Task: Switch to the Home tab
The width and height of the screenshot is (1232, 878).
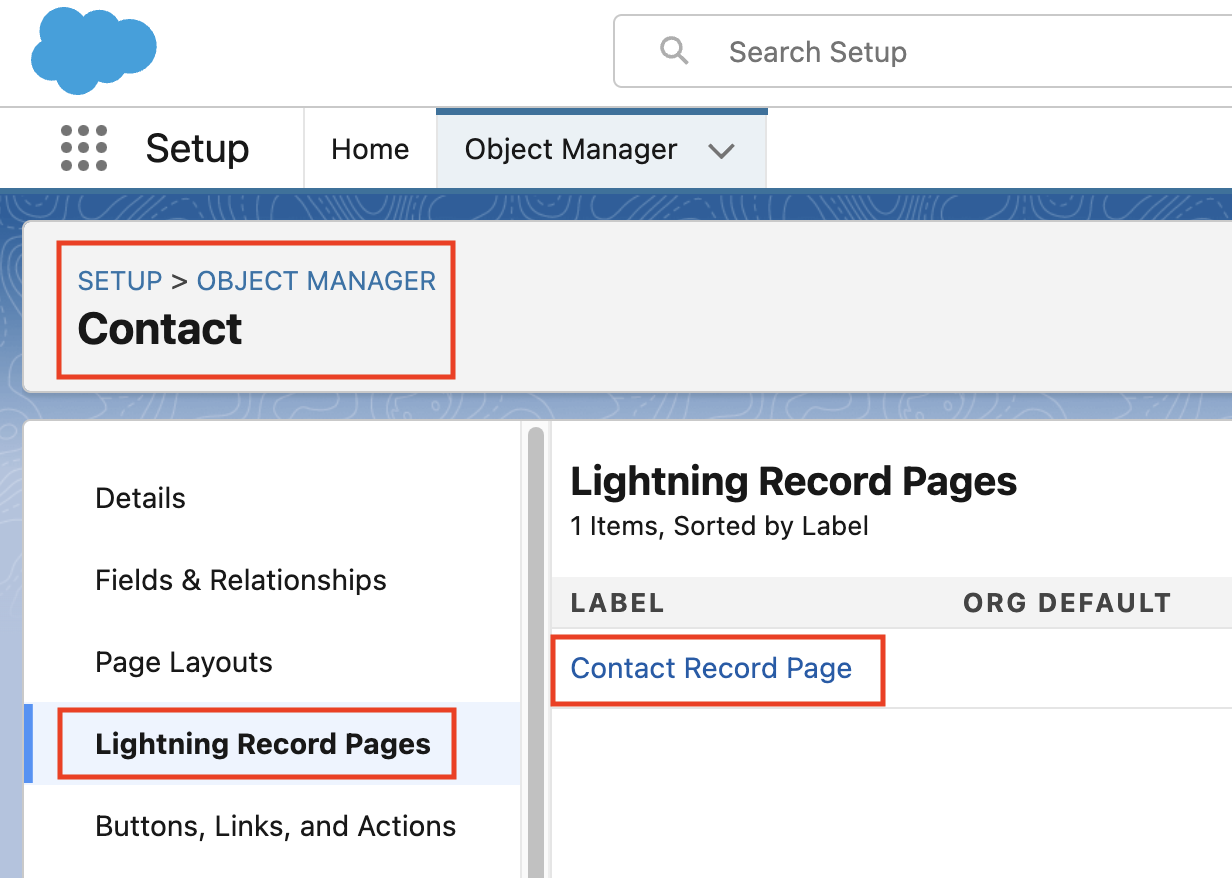Action: [x=370, y=149]
